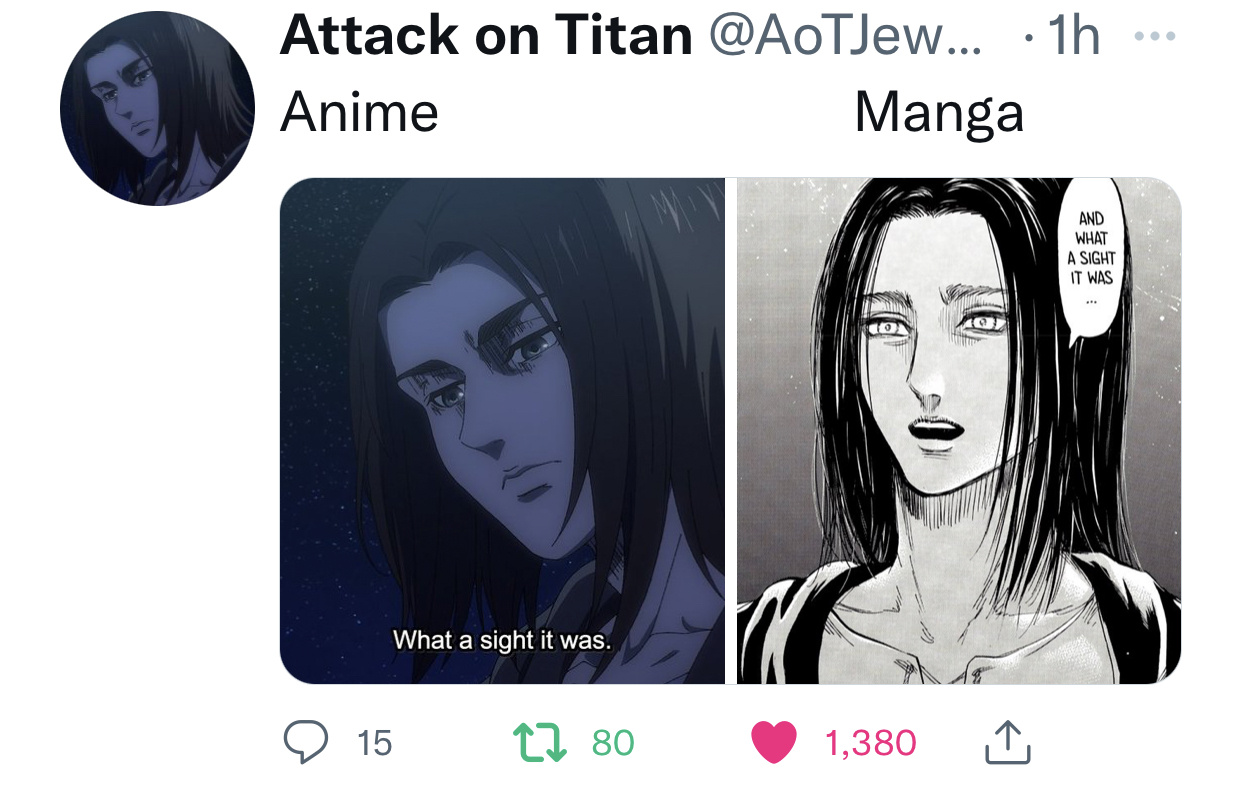The width and height of the screenshot is (1242, 804).
Task: Open the Attack on Titan profile avatar
Action: point(158,108)
